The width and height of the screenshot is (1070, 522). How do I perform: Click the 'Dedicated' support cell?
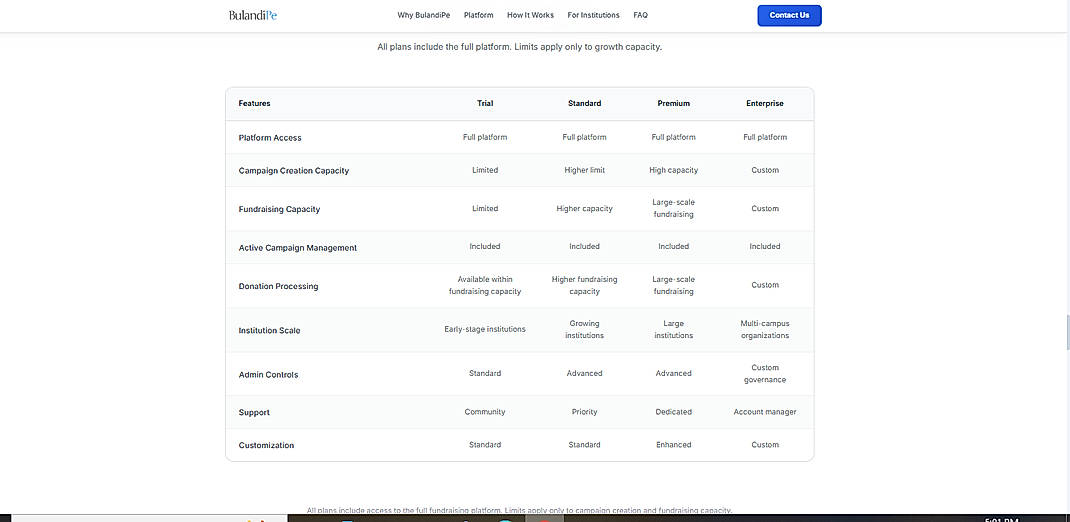point(674,412)
